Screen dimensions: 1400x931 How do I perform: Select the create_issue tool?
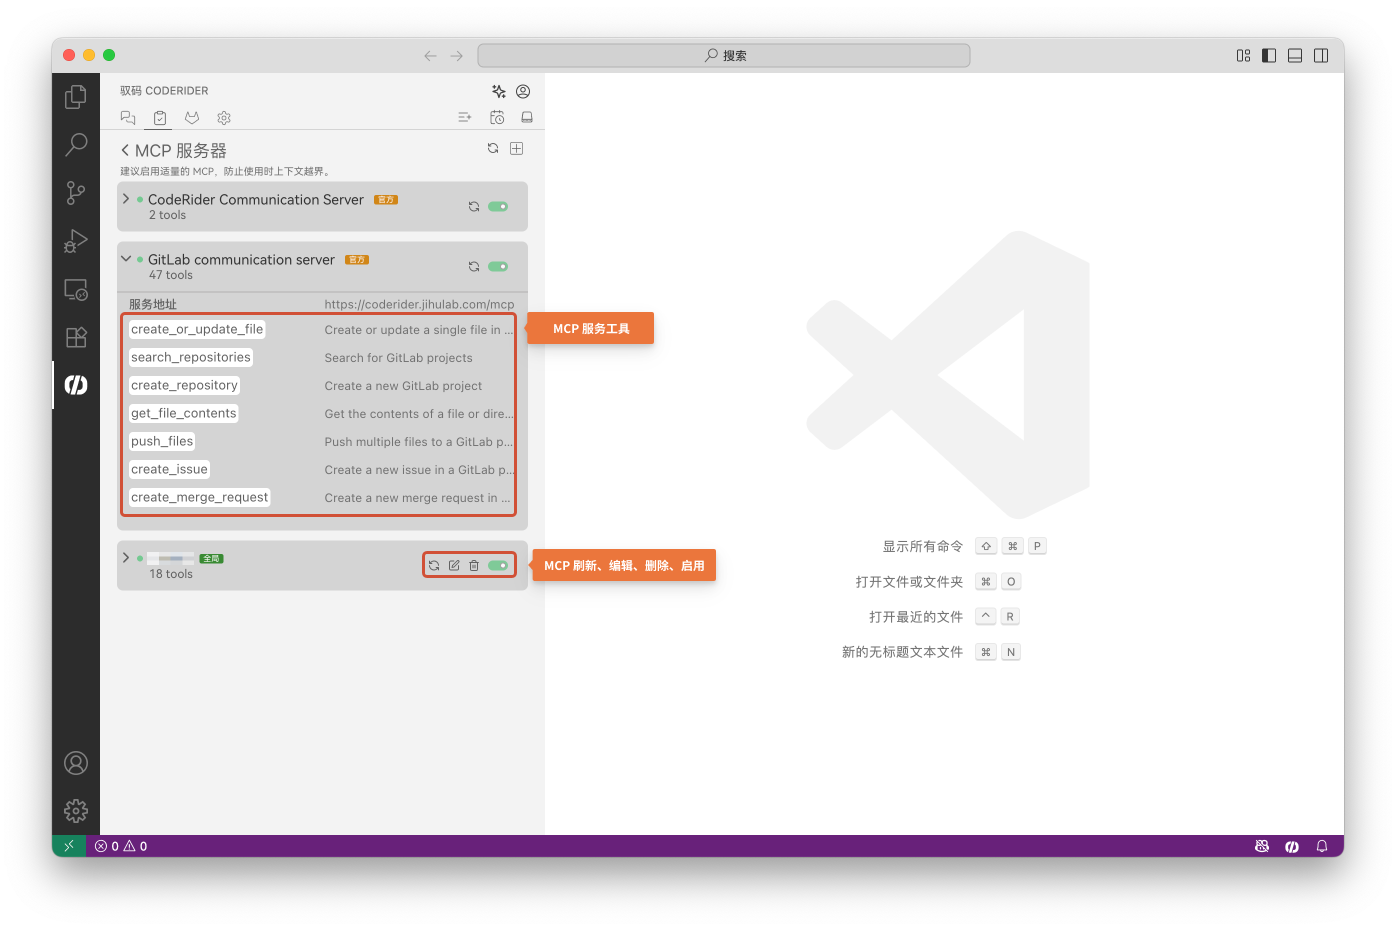pyautogui.click(x=169, y=469)
